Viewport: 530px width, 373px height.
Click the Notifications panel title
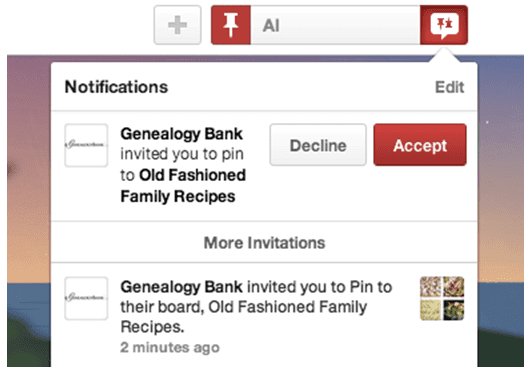coord(116,87)
